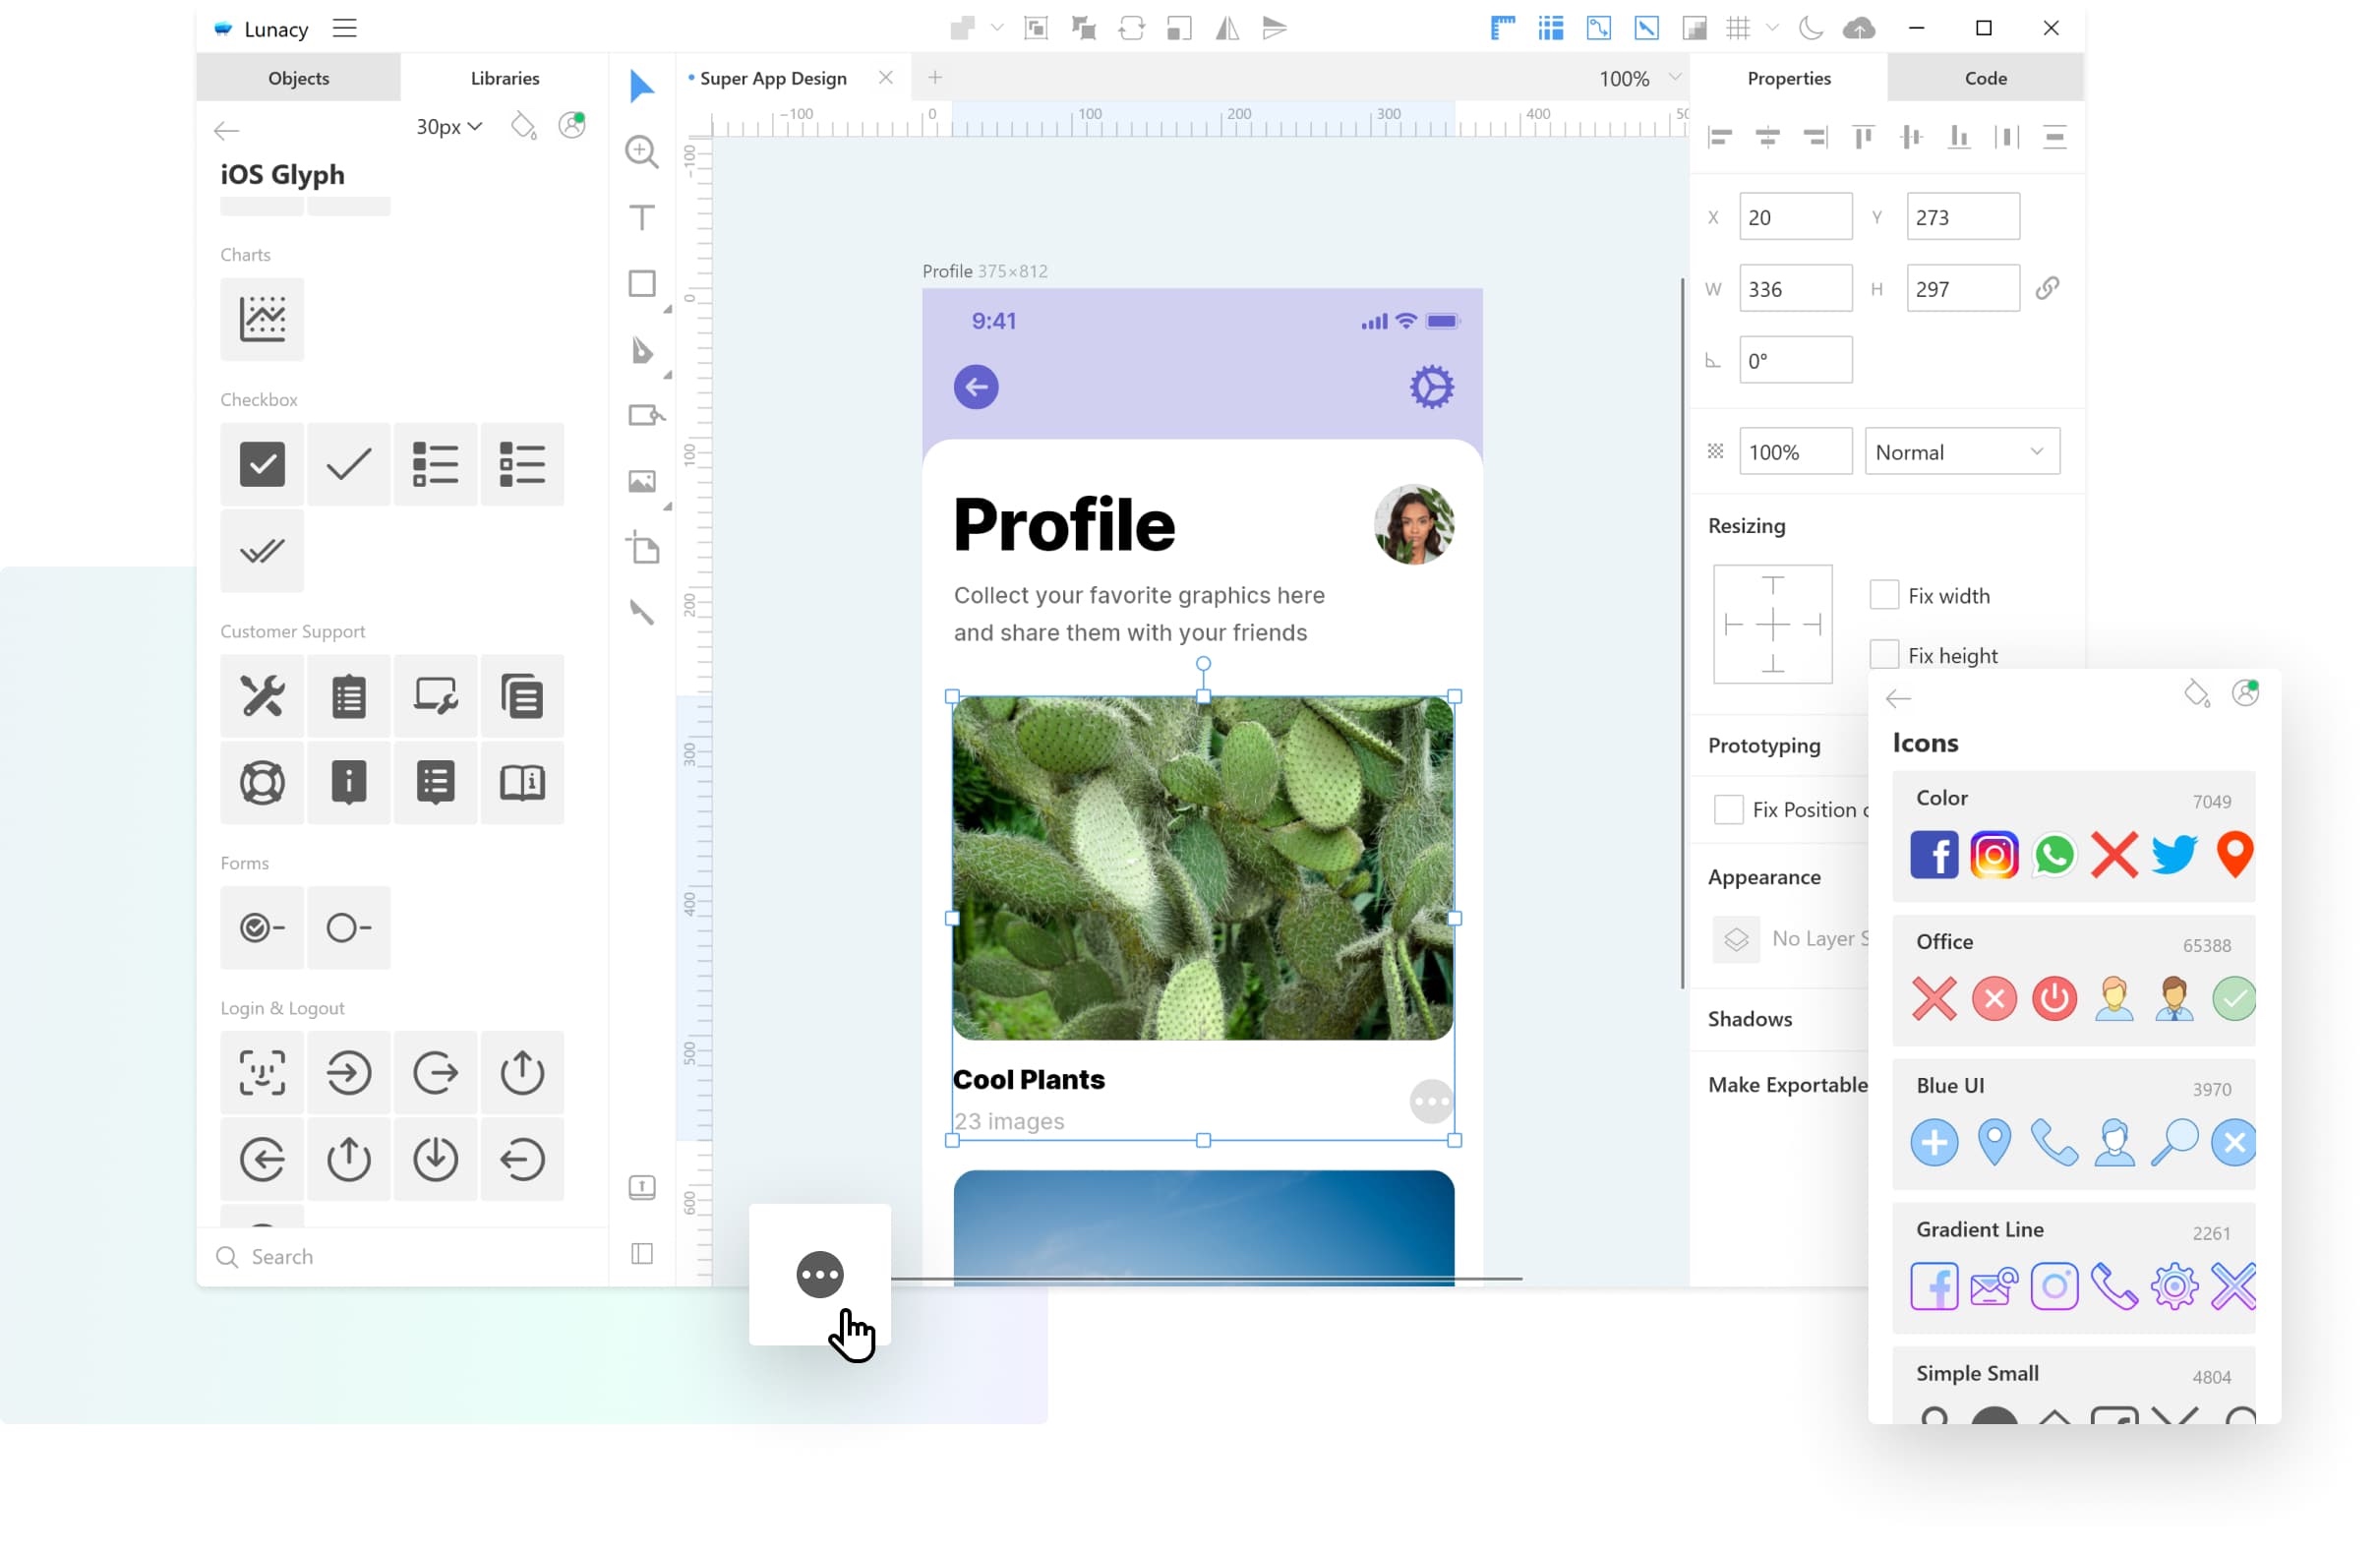Click the gear settings icon on Profile artboard
The image size is (2380, 1552).
(1431, 387)
